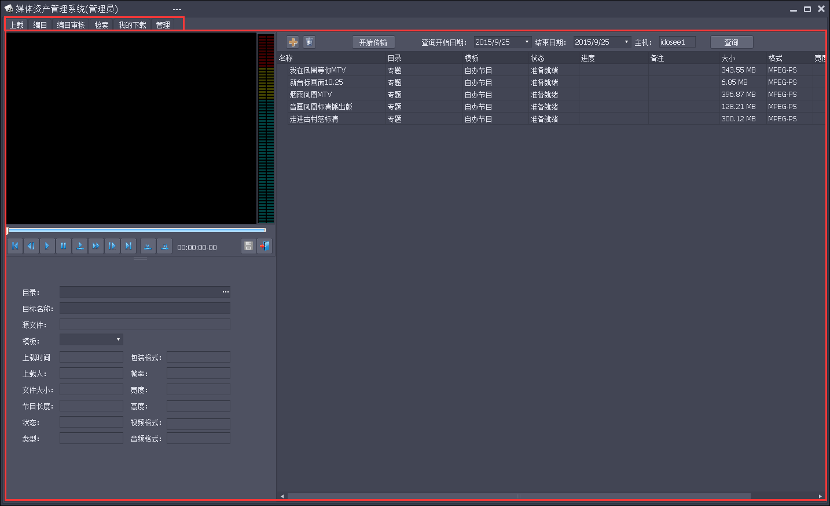Step back one frame icon
This screenshot has height=506, width=830.
point(31,245)
